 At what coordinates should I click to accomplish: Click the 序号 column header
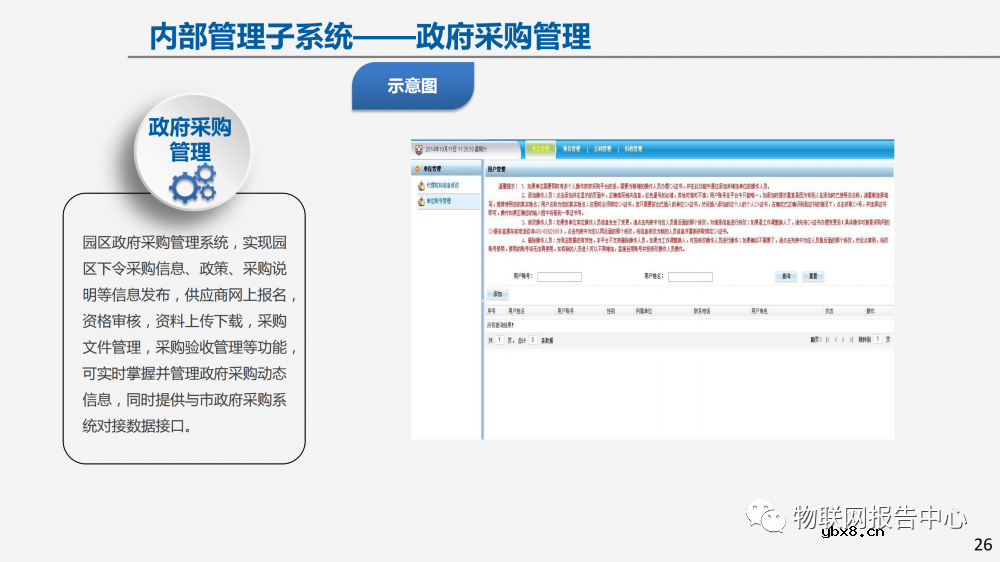pos(491,311)
